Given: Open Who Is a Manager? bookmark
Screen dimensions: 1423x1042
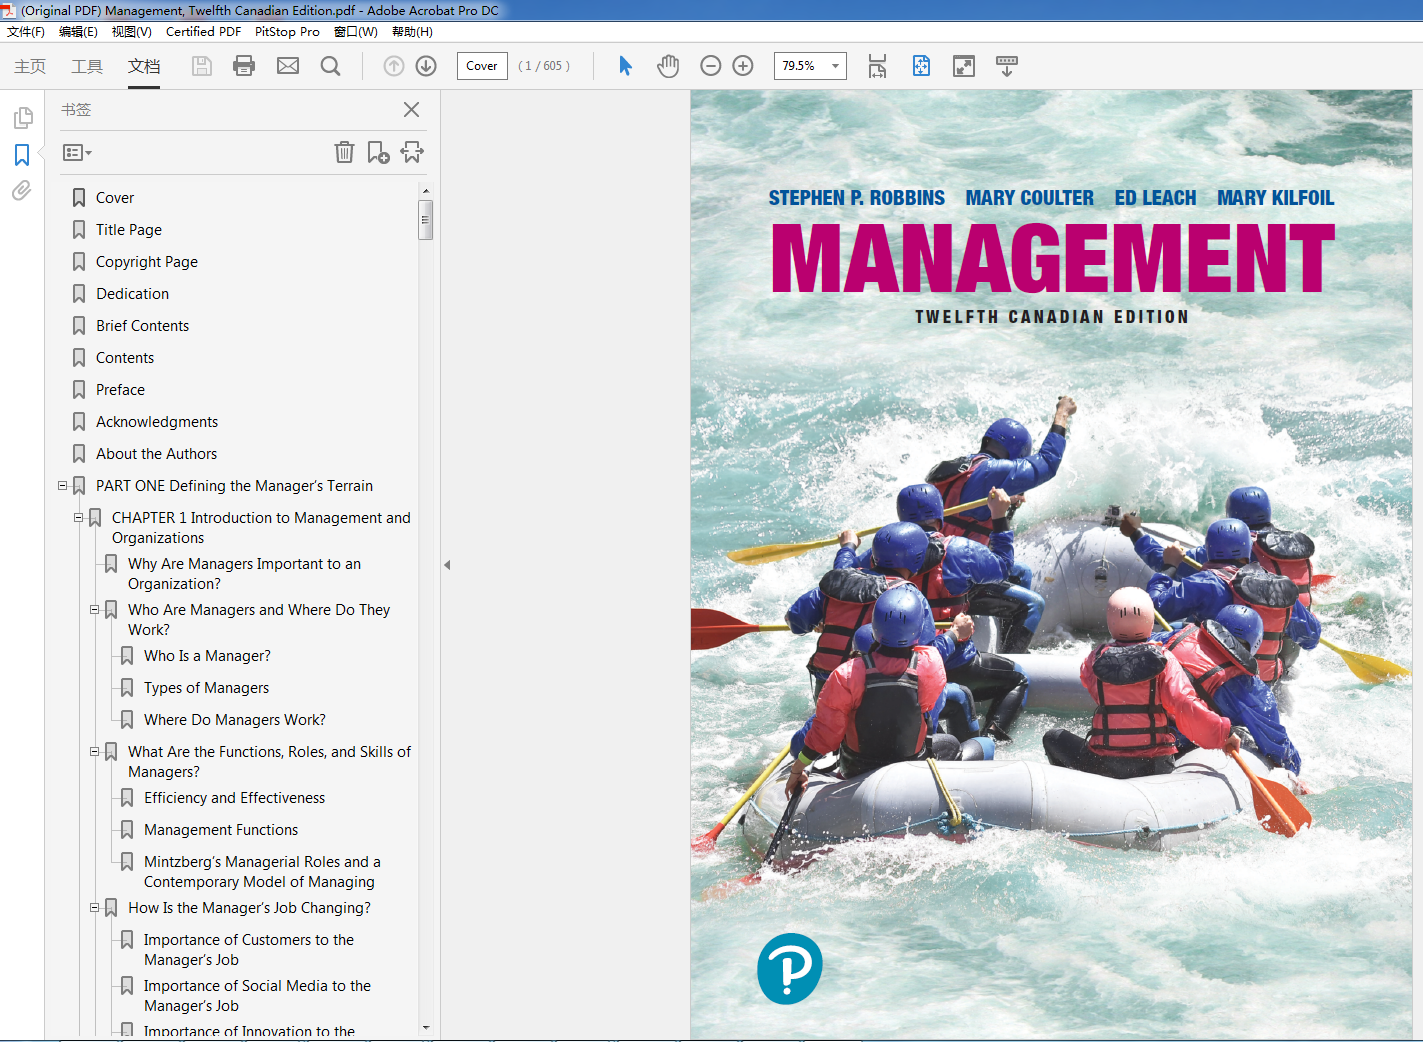Looking at the screenshot, I should (x=207, y=656).
